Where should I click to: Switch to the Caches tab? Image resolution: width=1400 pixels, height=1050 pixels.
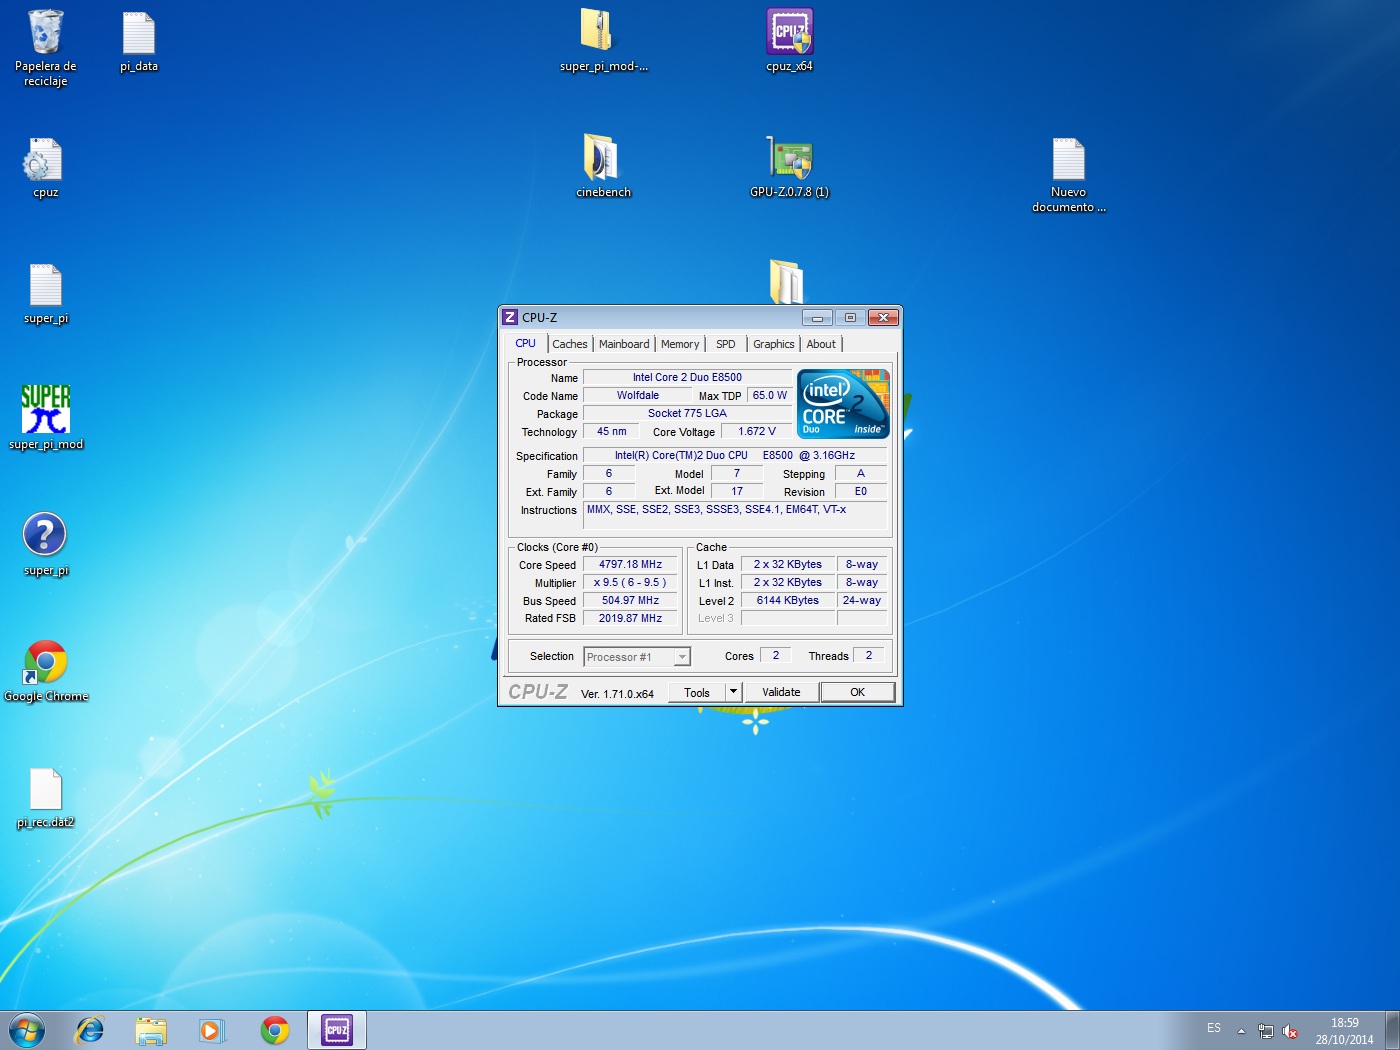coord(570,344)
